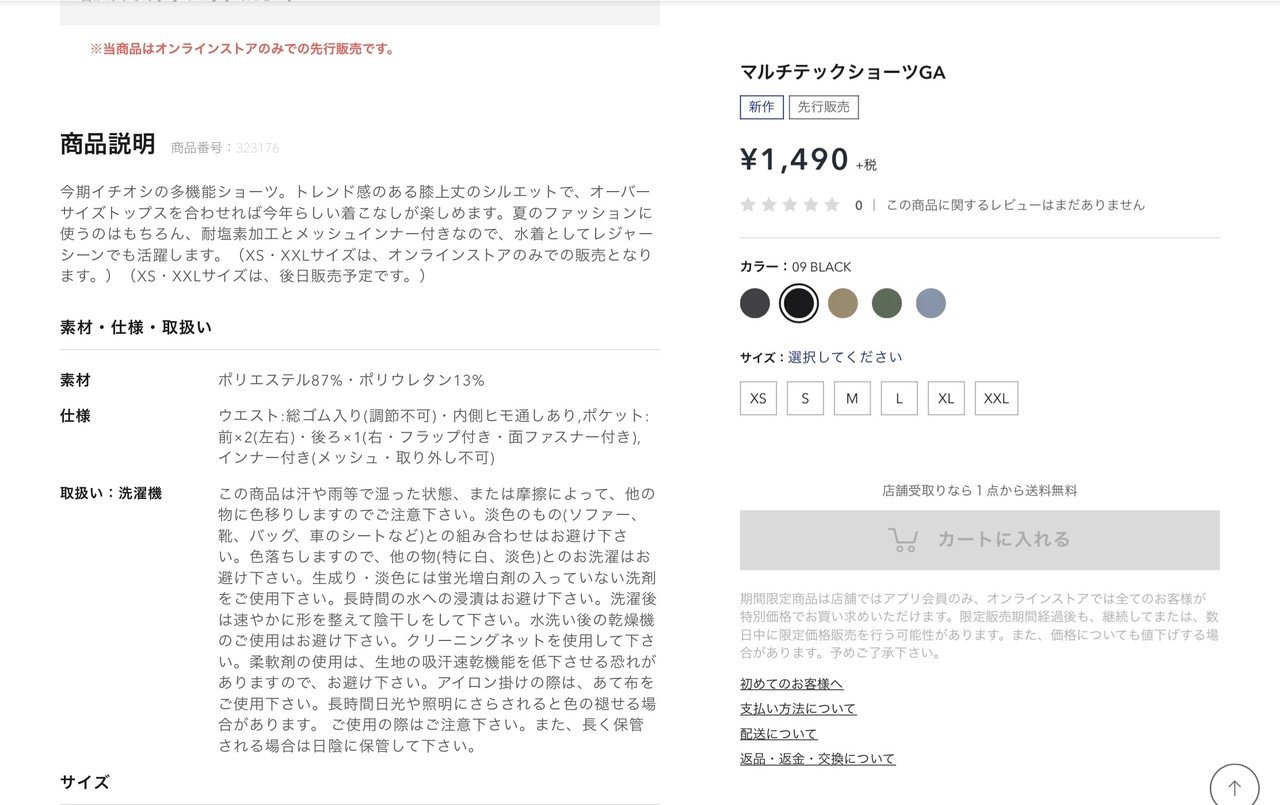This screenshot has width=1280, height=805.
Task: Select the light blue color swatch
Action: (x=930, y=302)
